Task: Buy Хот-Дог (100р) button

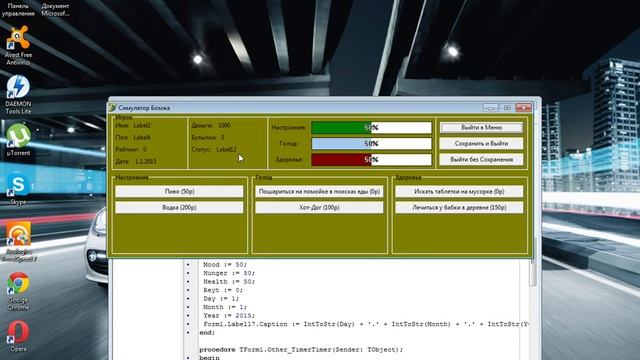Action: click(x=319, y=207)
